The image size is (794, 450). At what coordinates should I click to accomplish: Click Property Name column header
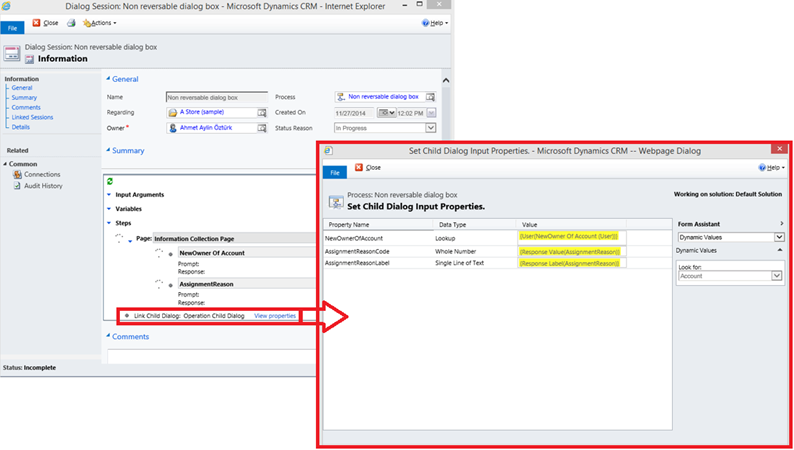(x=349, y=225)
